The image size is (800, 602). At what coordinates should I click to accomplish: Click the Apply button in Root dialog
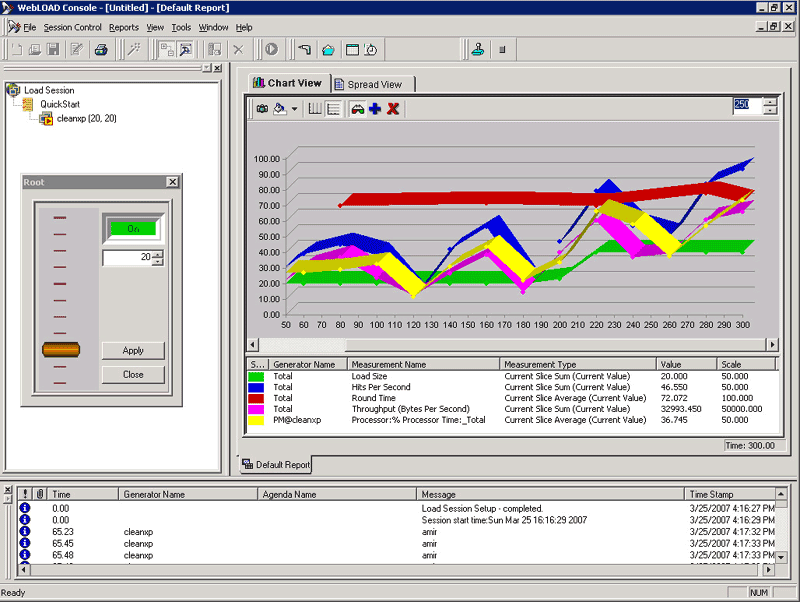[x=133, y=351]
